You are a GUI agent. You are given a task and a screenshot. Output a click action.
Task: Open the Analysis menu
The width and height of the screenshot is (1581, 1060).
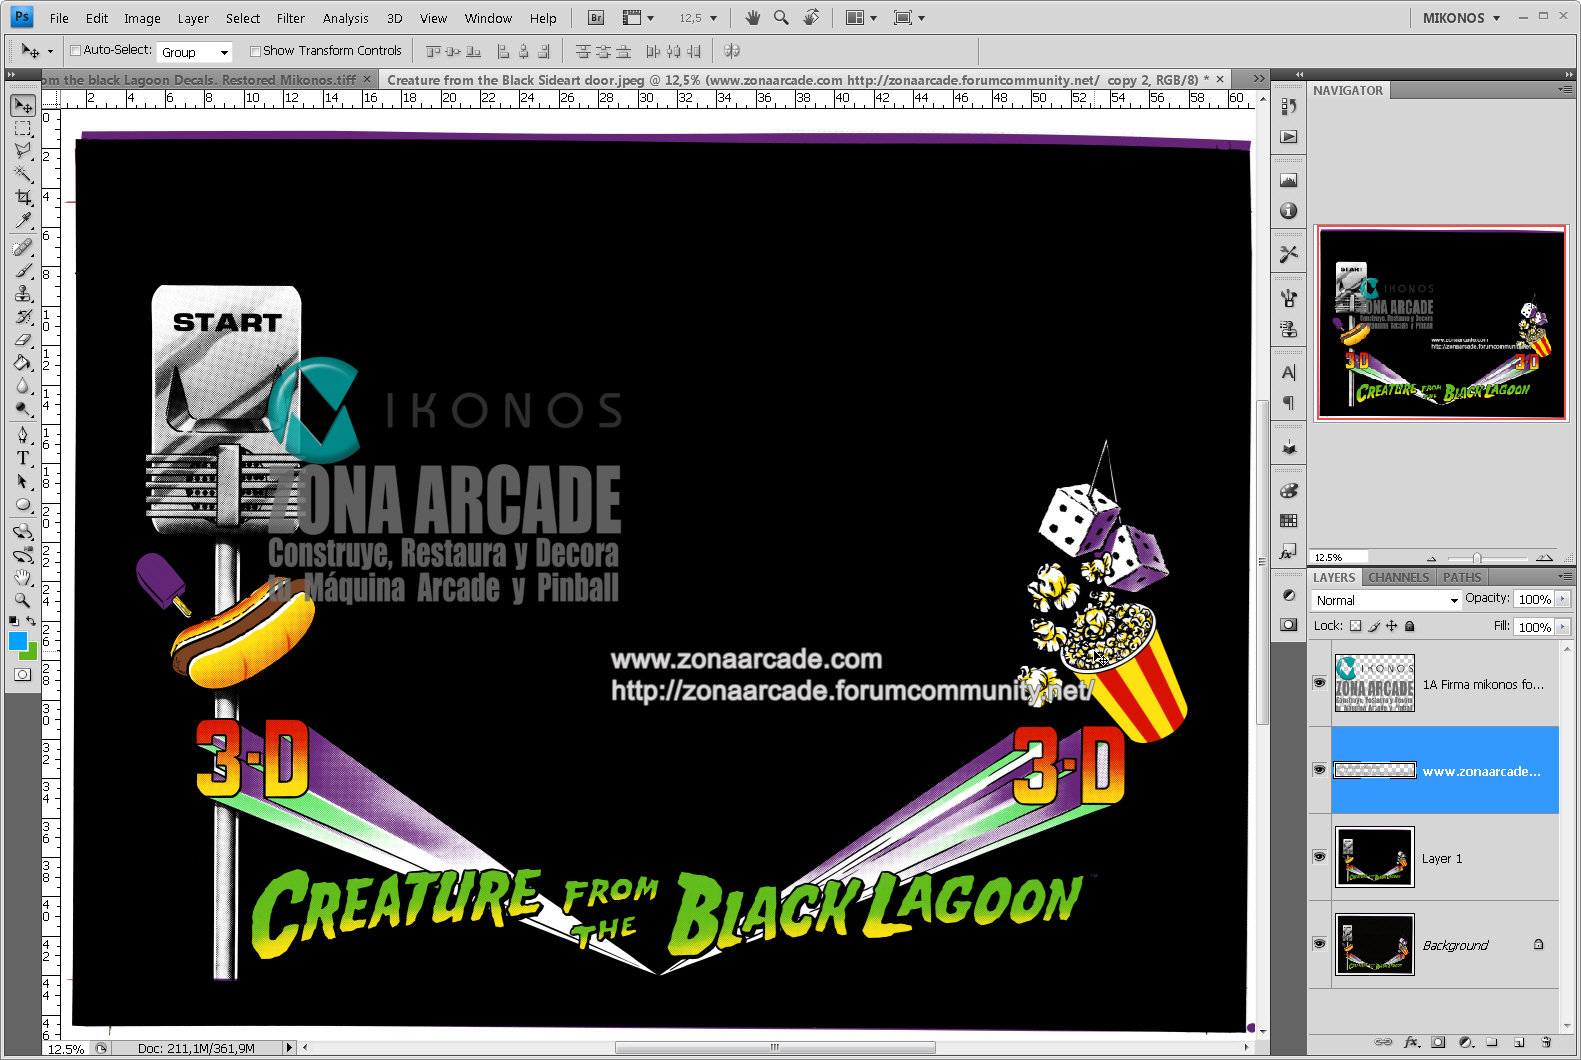(x=345, y=18)
